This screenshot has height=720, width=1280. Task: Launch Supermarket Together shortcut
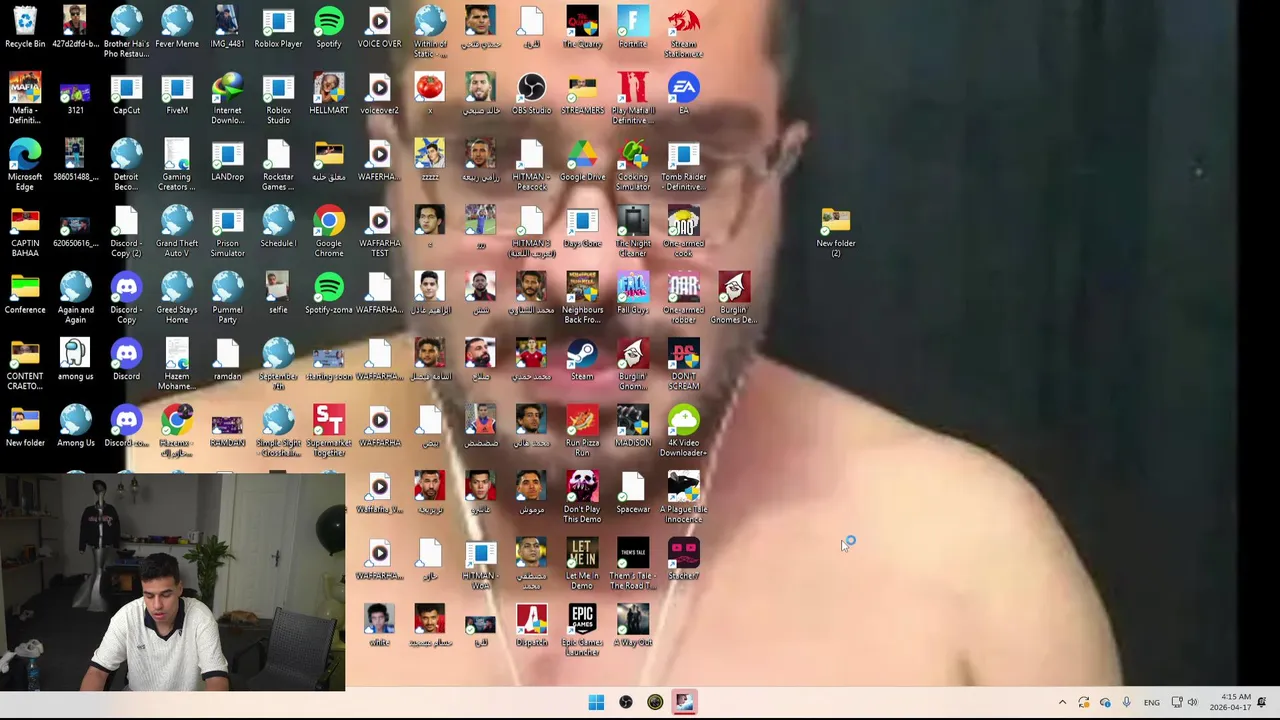(328, 431)
